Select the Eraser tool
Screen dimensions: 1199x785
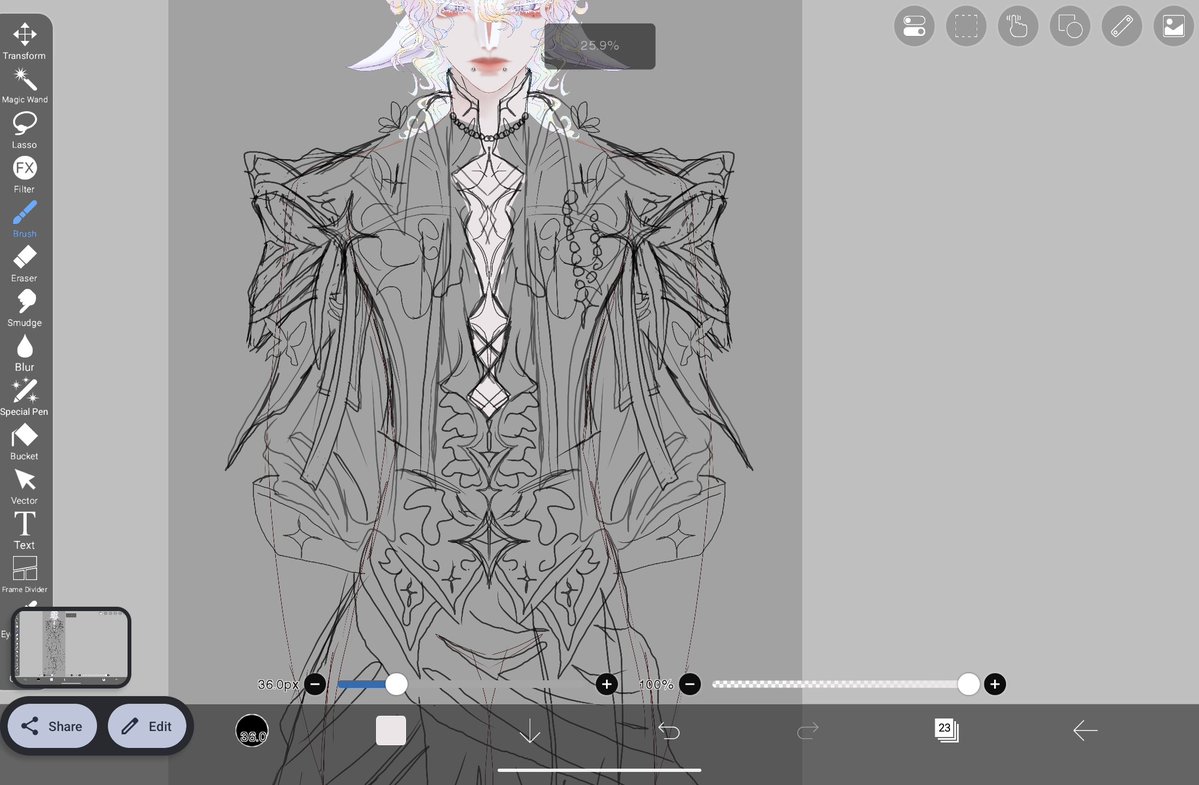(x=24, y=264)
